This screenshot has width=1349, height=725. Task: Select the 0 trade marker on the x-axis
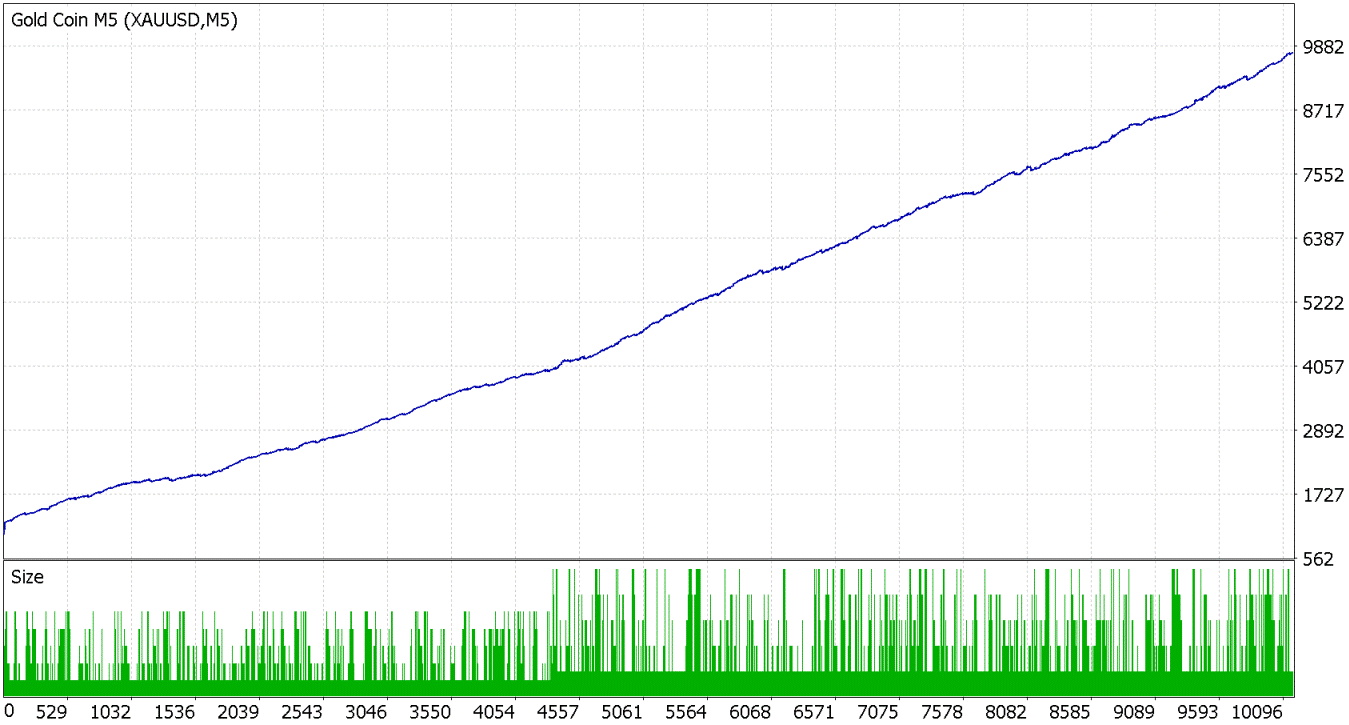point(10,712)
